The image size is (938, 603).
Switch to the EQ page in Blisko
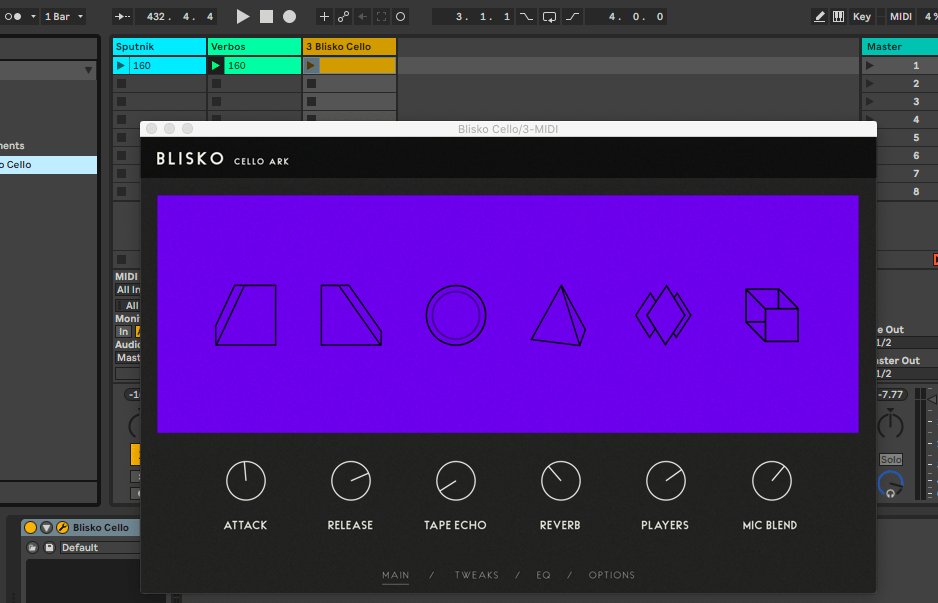click(543, 575)
